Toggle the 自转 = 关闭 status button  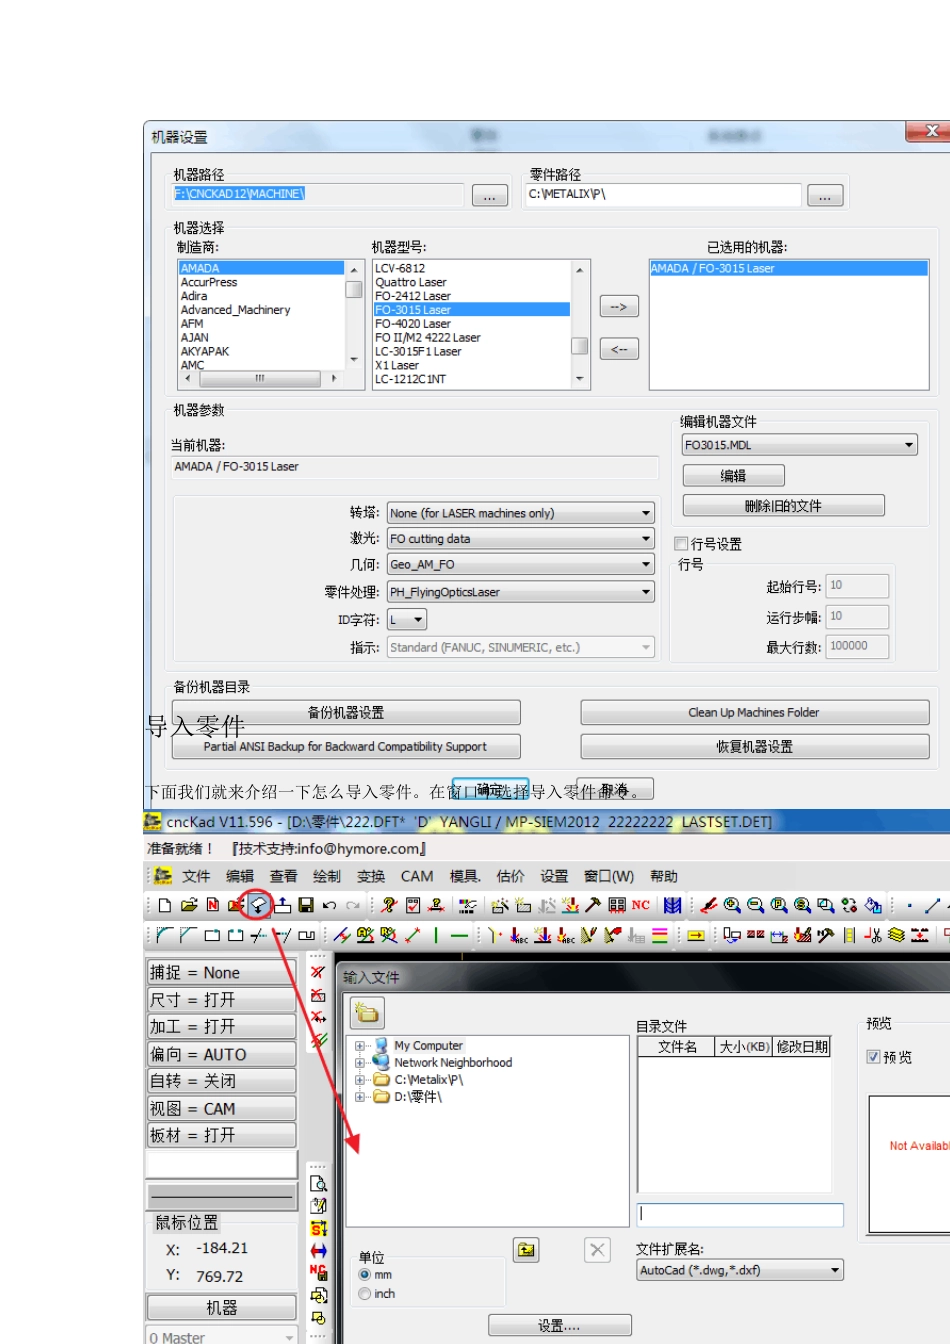[x=222, y=1081]
